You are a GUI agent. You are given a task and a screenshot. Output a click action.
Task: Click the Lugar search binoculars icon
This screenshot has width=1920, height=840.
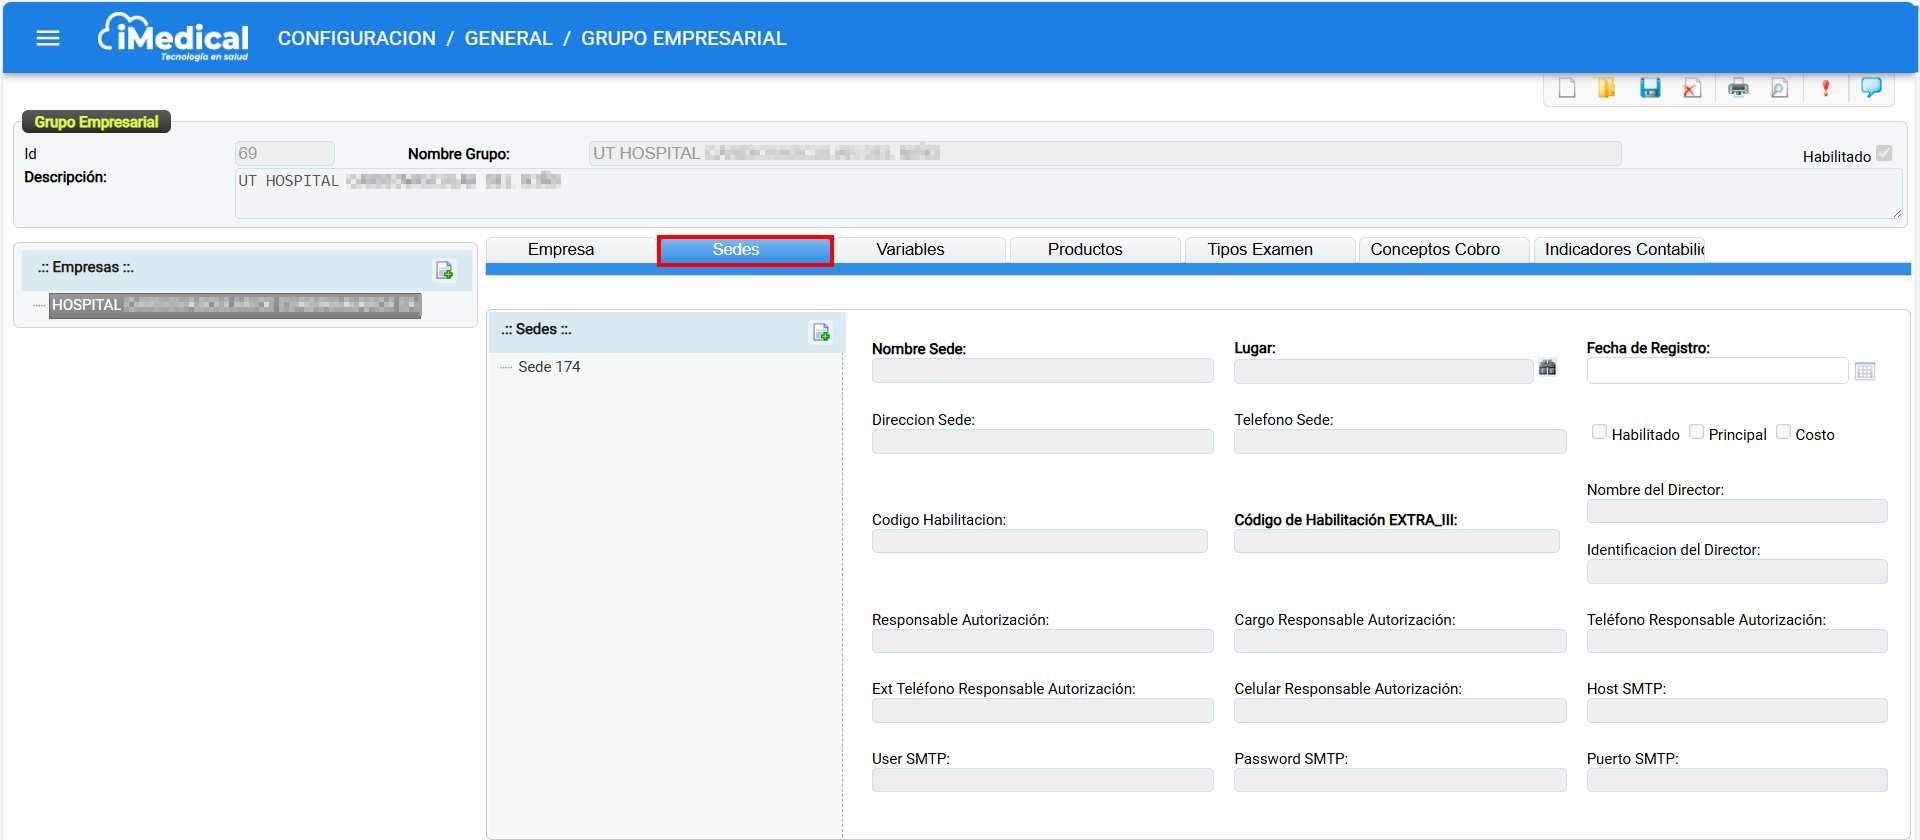coord(1548,368)
